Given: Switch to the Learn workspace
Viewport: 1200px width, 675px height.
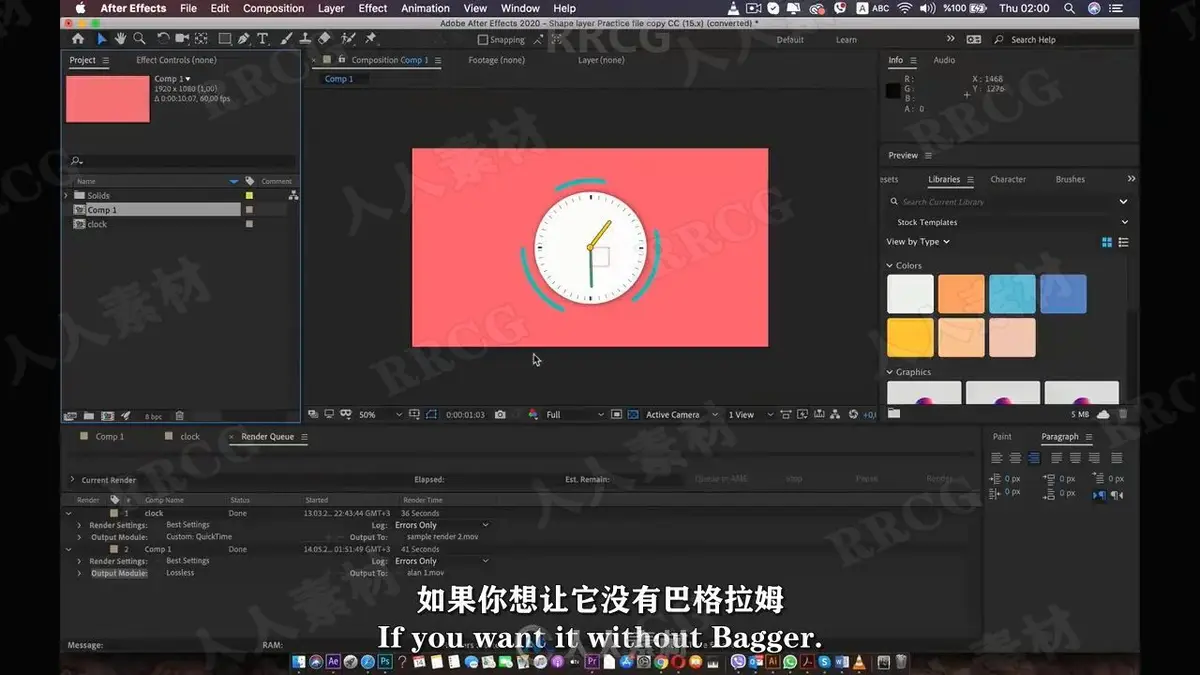Looking at the screenshot, I should 846,40.
